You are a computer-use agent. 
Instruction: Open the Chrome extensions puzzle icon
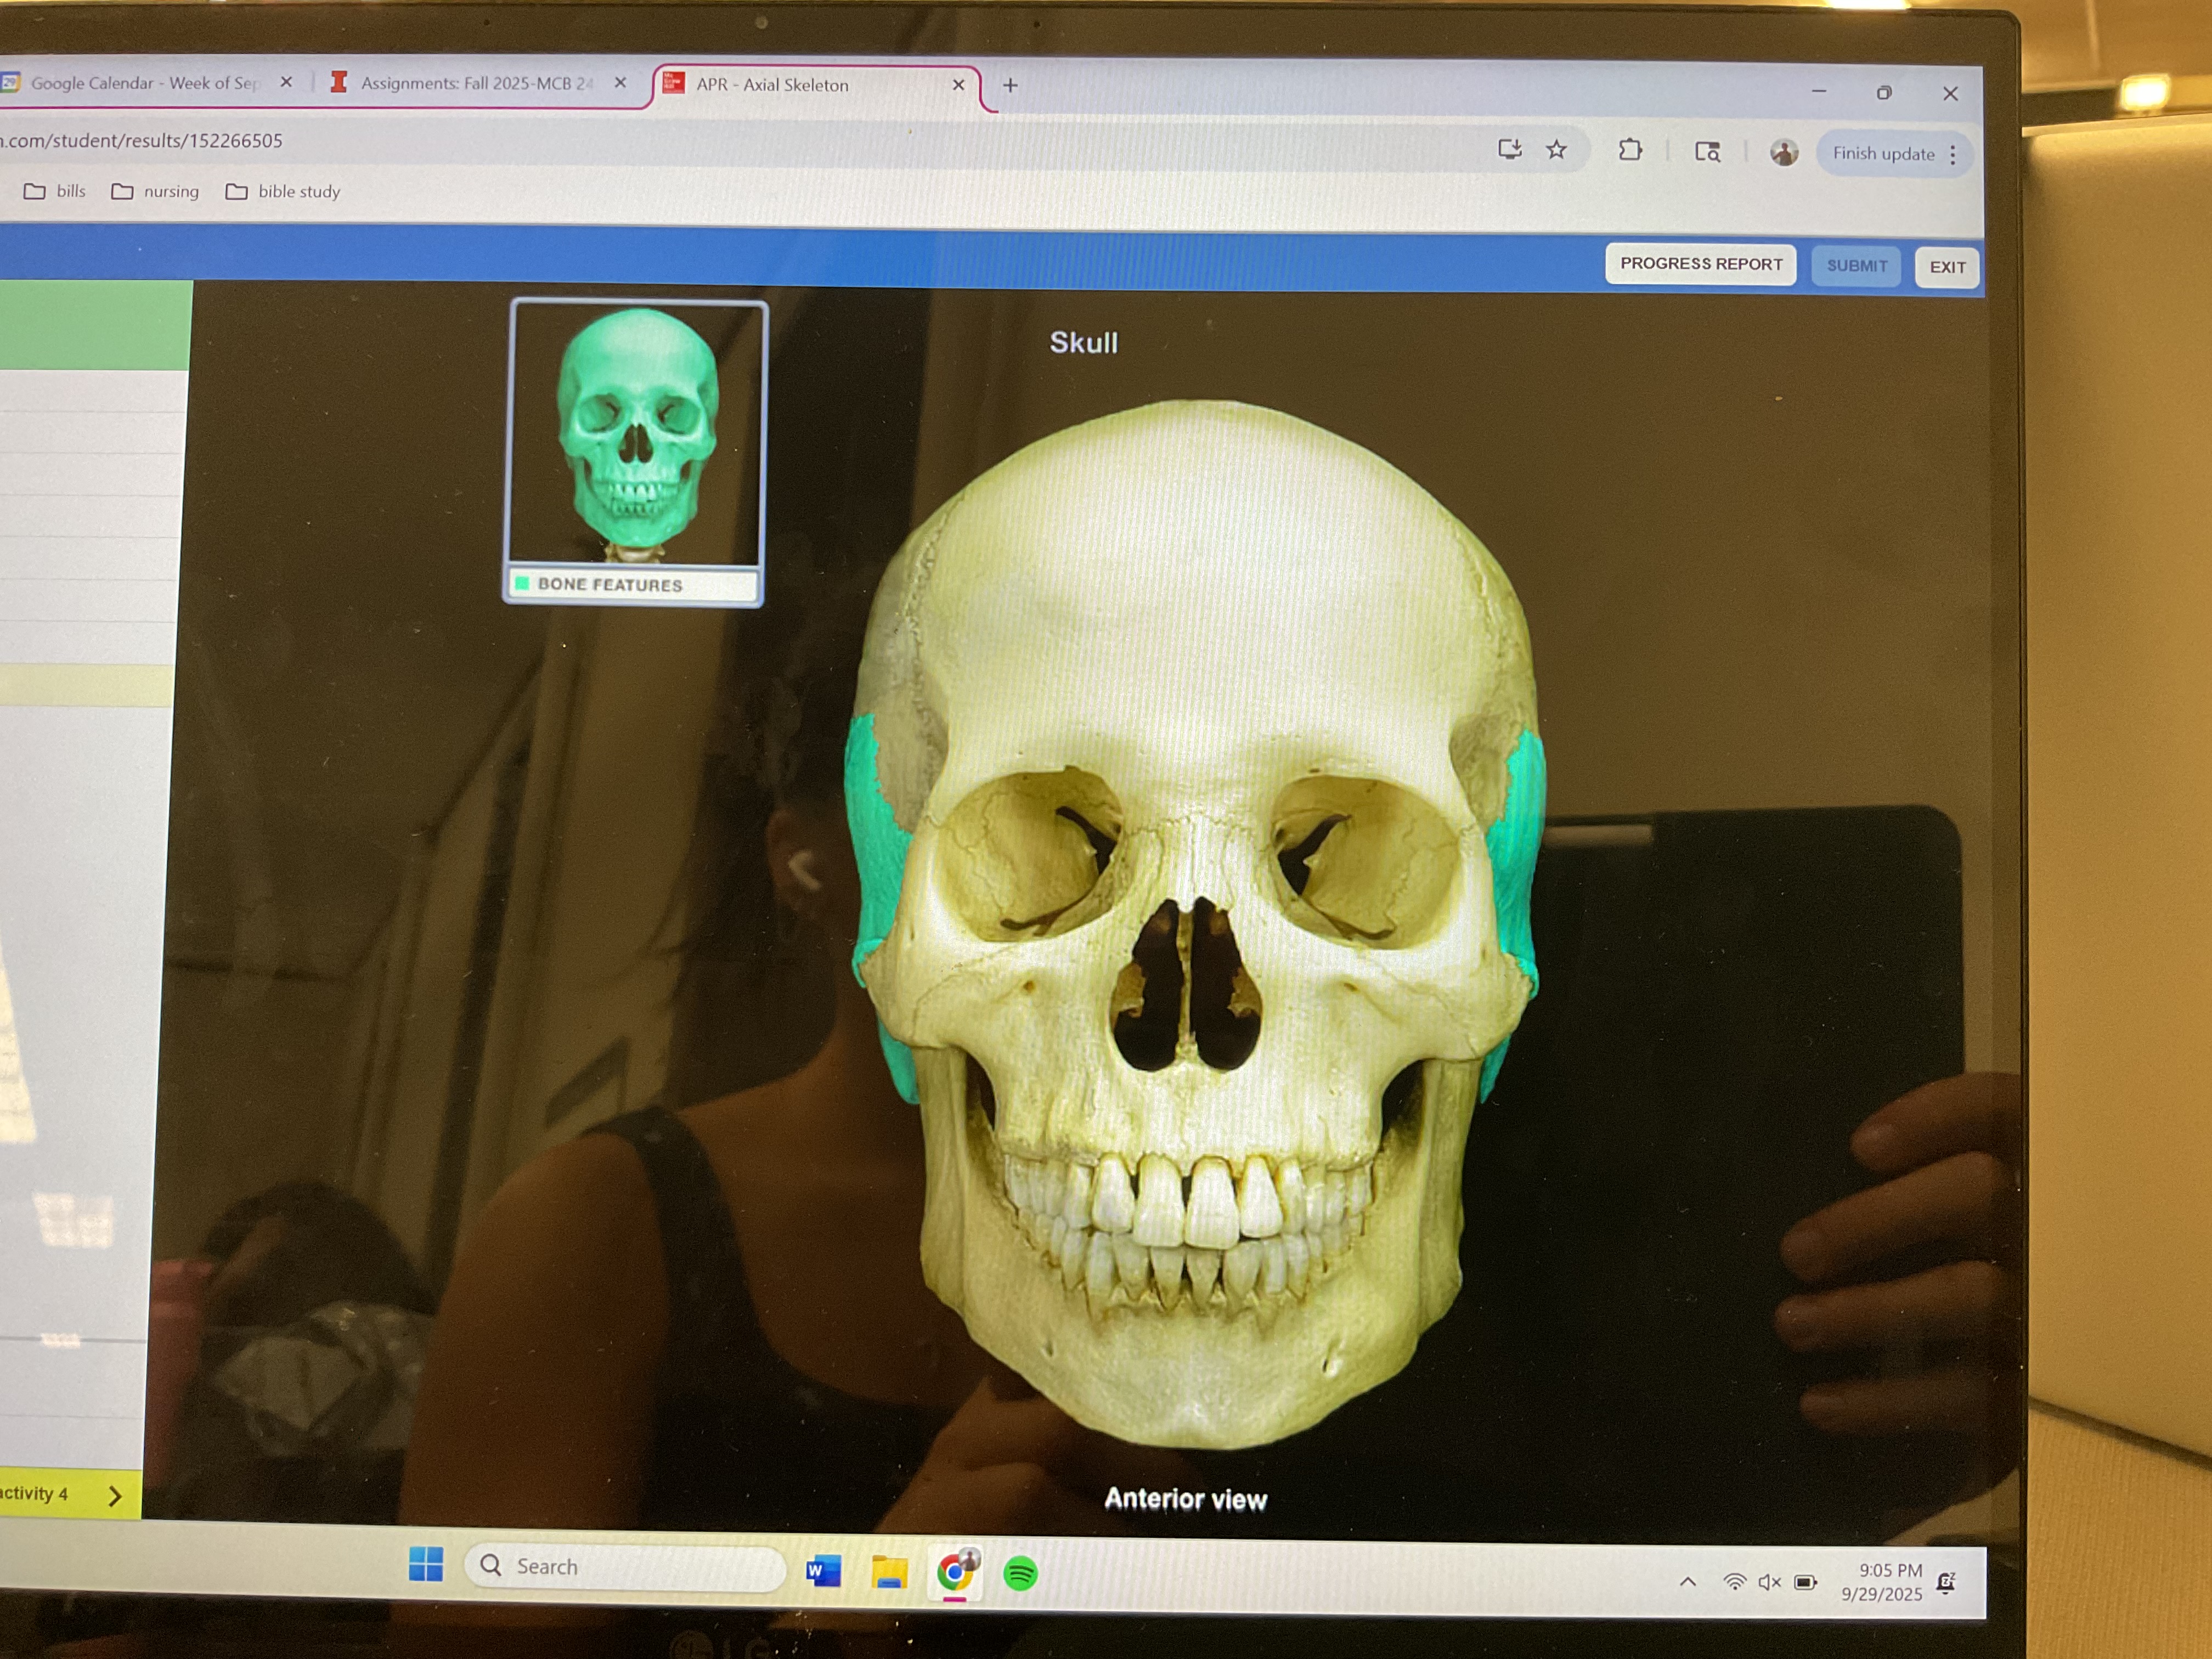[x=1630, y=150]
